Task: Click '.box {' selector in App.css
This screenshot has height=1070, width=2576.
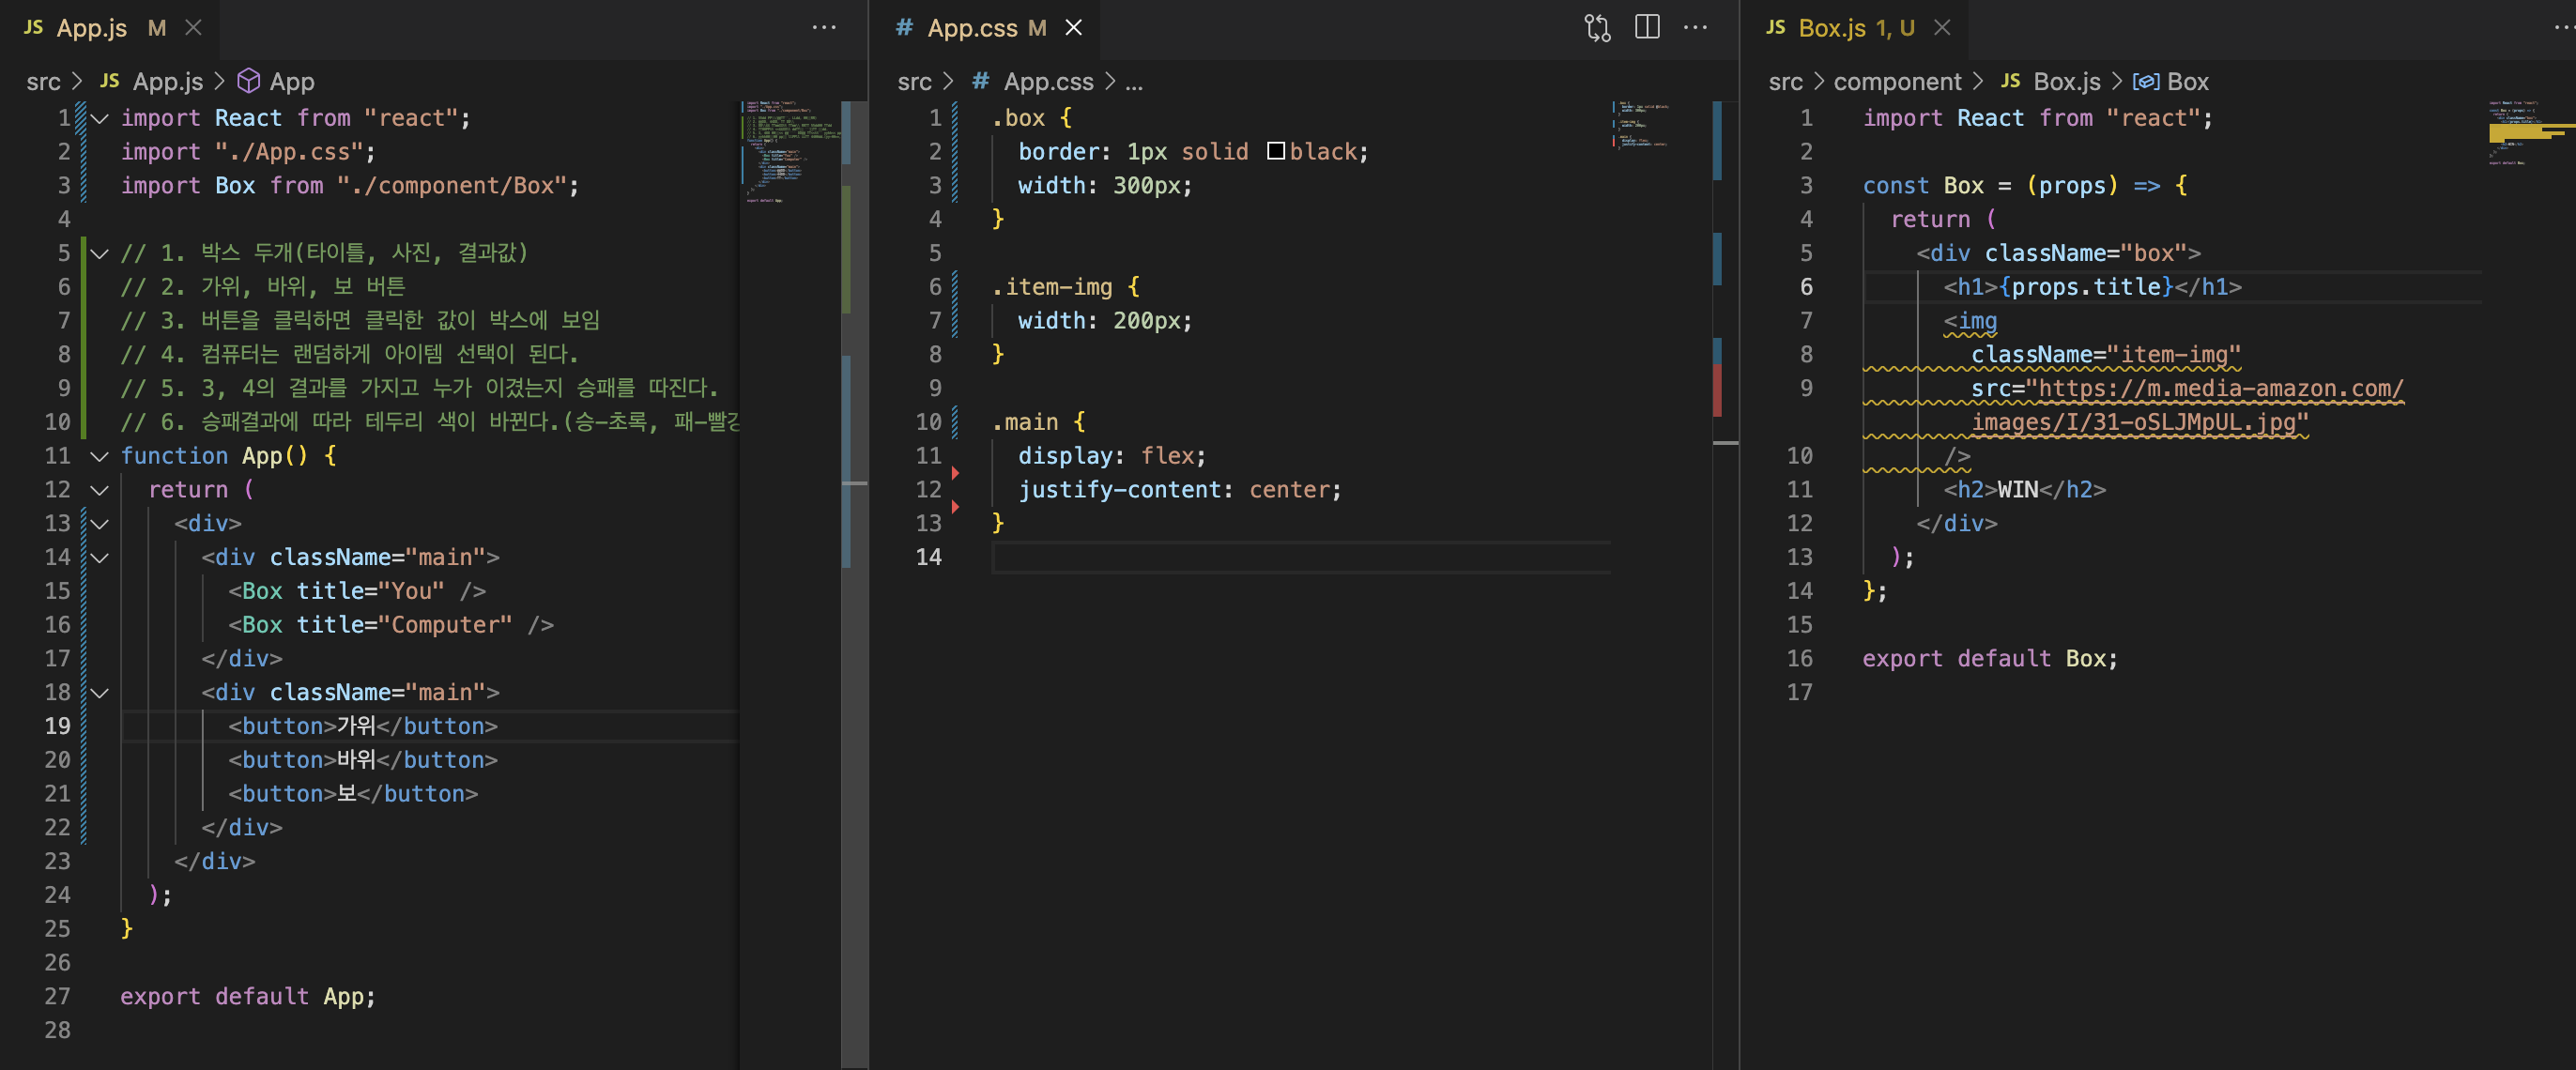Action: 1032,118
